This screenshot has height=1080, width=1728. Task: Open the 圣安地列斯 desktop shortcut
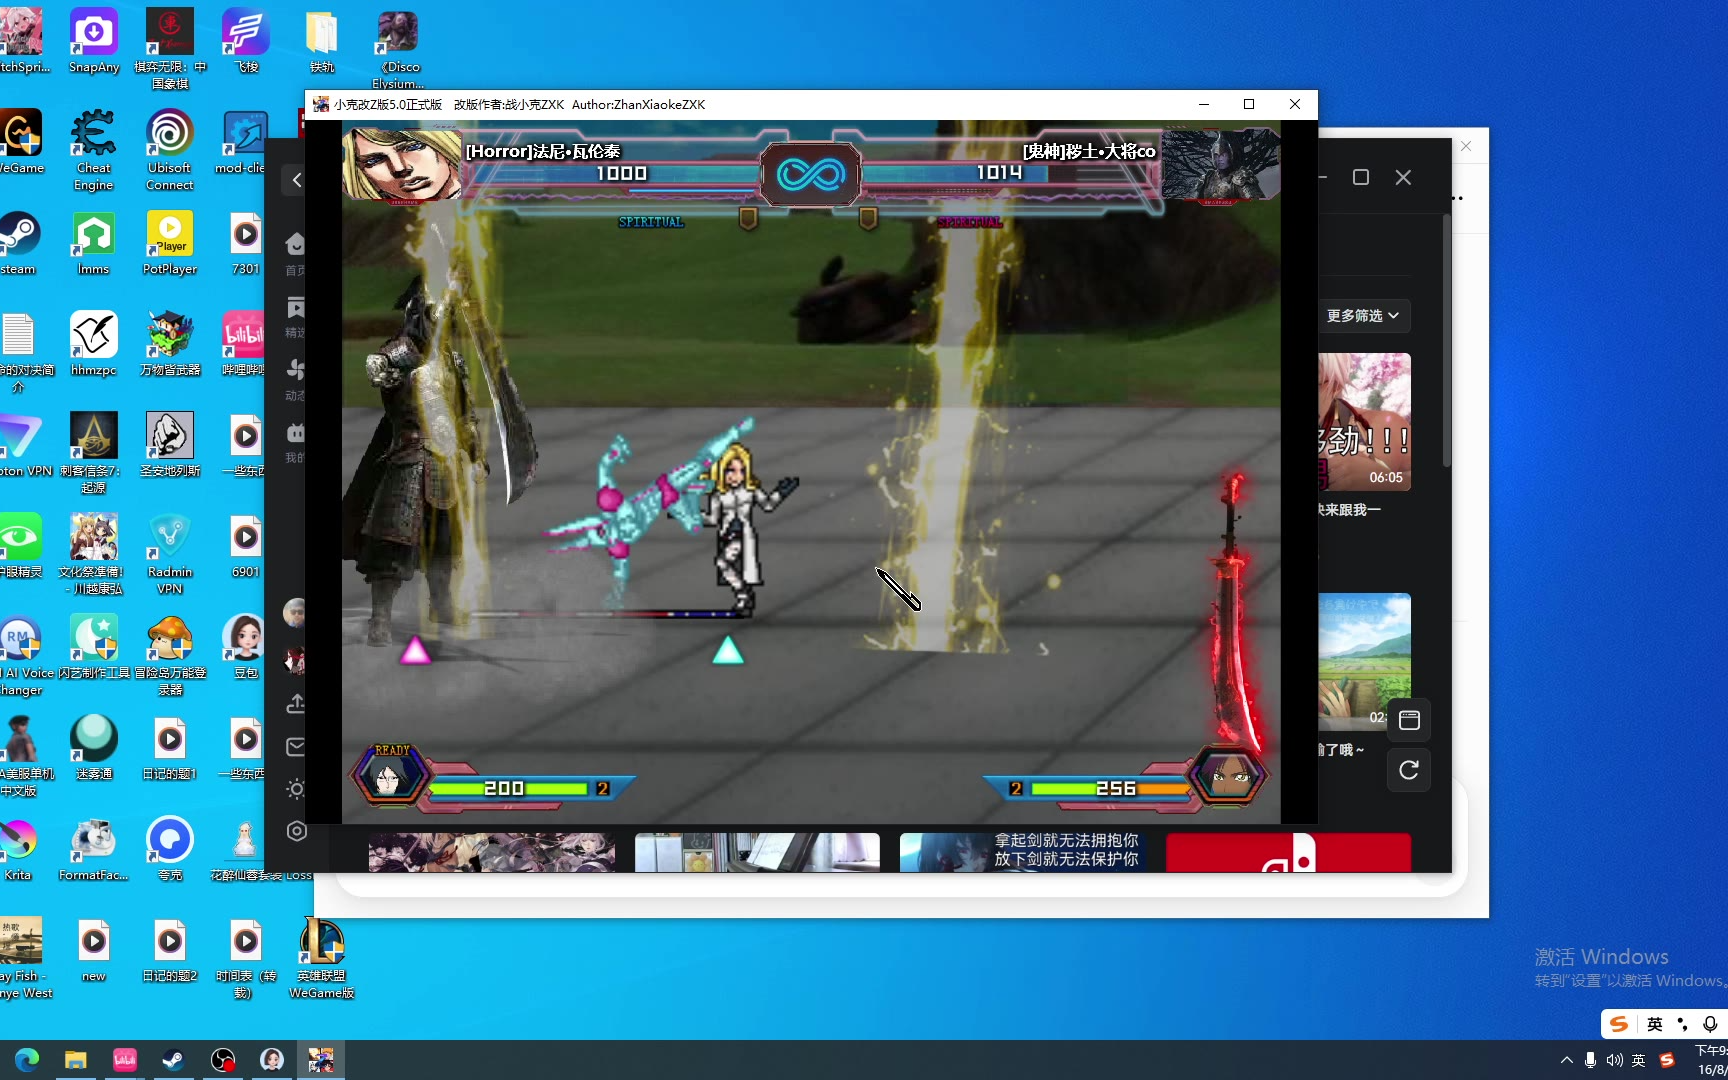(x=170, y=445)
